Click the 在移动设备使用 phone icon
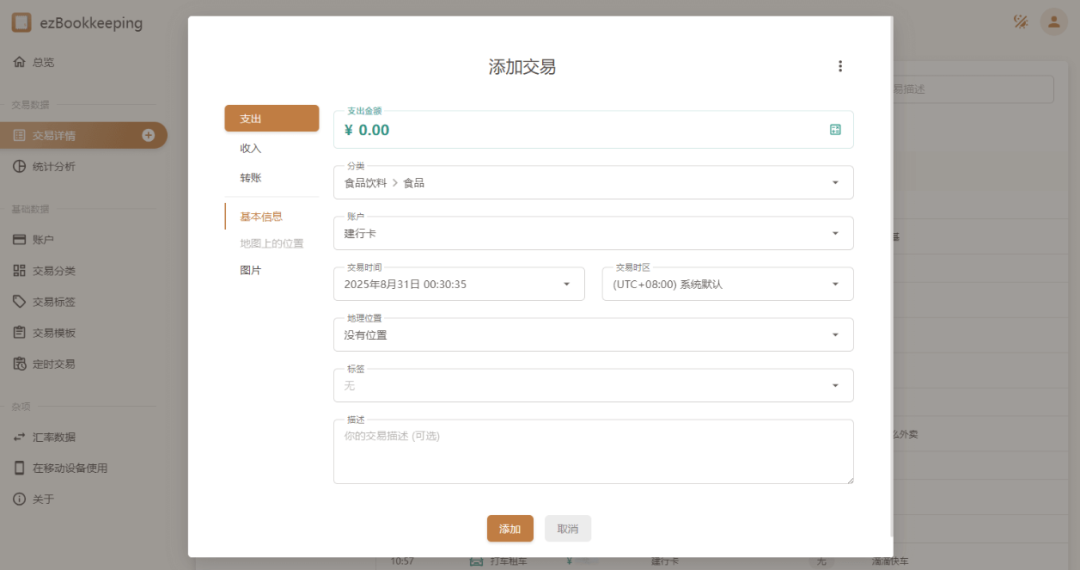Viewport: 1080px width, 570px height. click(x=19, y=468)
